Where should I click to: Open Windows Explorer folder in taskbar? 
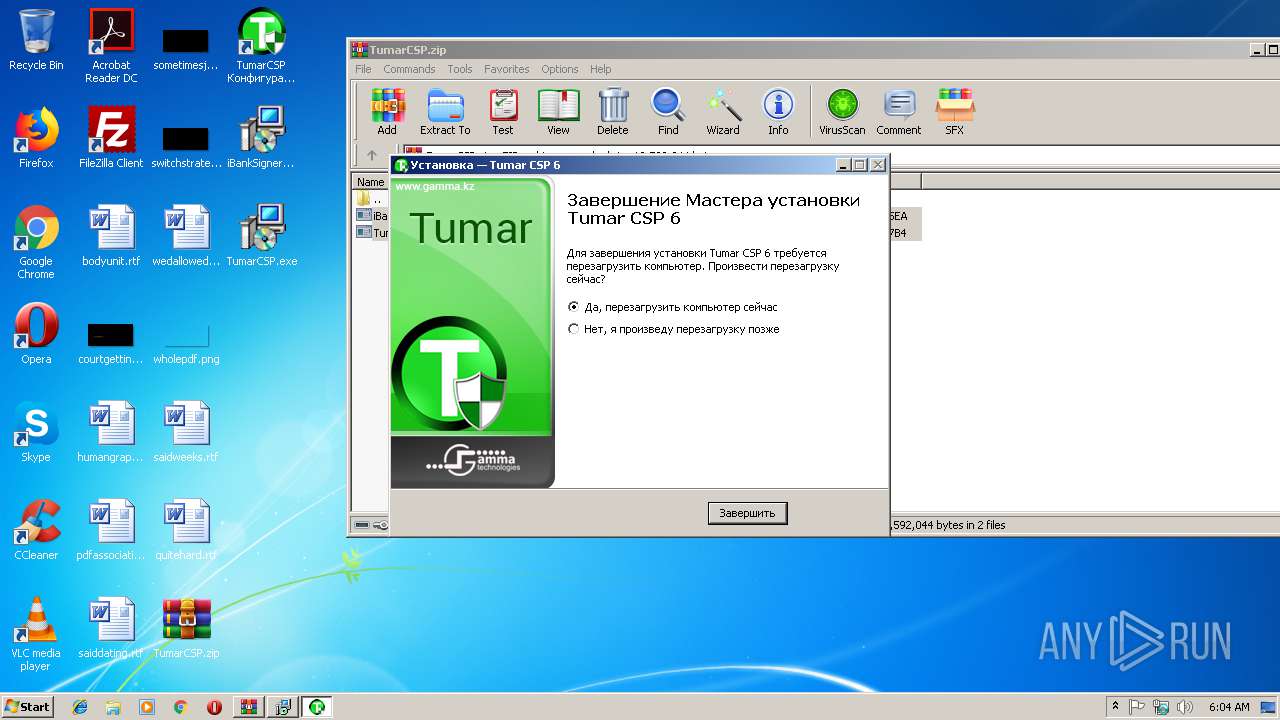point(113,707)
